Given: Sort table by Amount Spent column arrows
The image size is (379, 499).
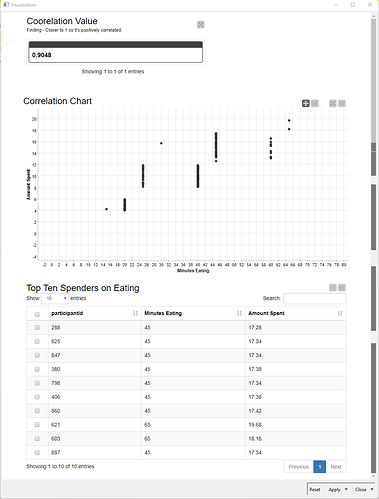Looking at the screenshot, I should 340,313.
